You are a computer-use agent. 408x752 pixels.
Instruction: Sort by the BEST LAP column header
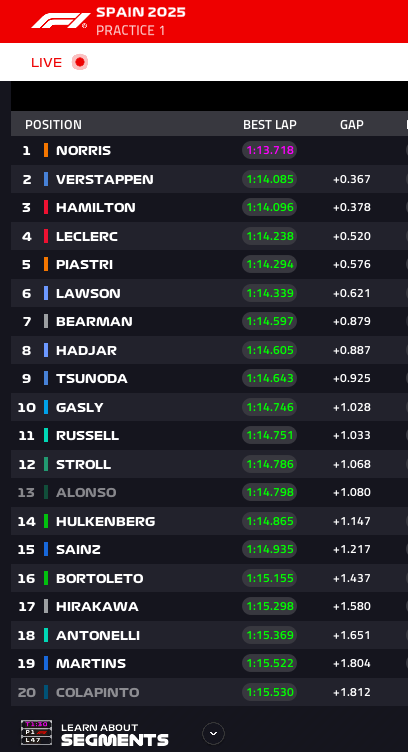point(269,125)
